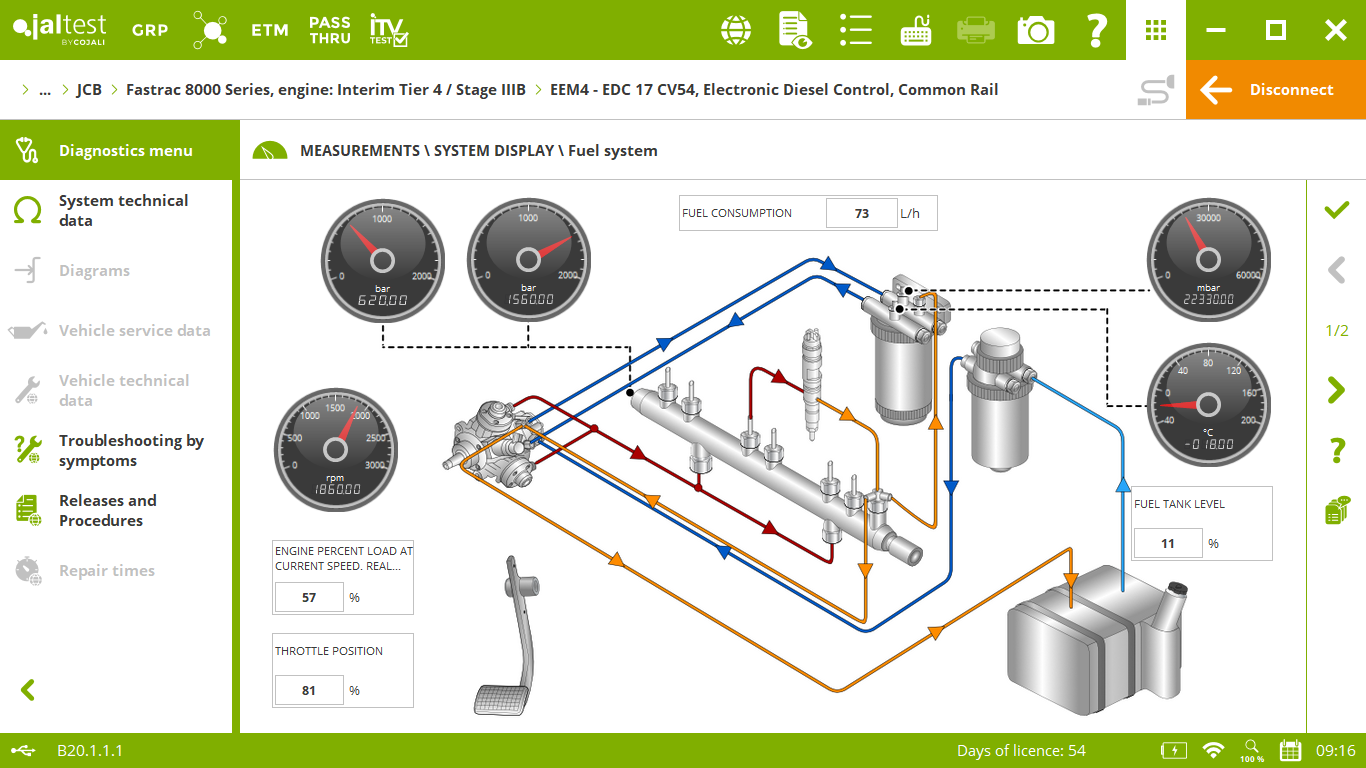Click the FUEL CONSUMPTION label

737,213
